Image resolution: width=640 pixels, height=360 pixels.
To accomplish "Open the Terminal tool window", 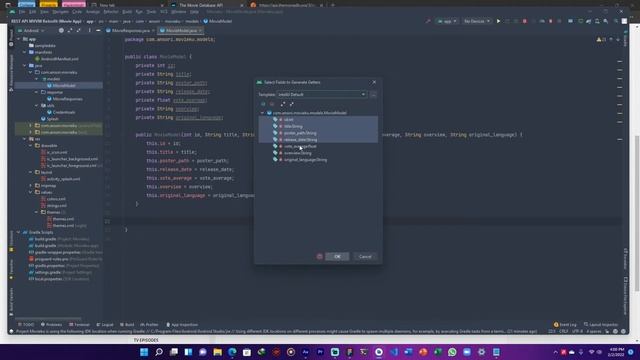I will 79,324.
